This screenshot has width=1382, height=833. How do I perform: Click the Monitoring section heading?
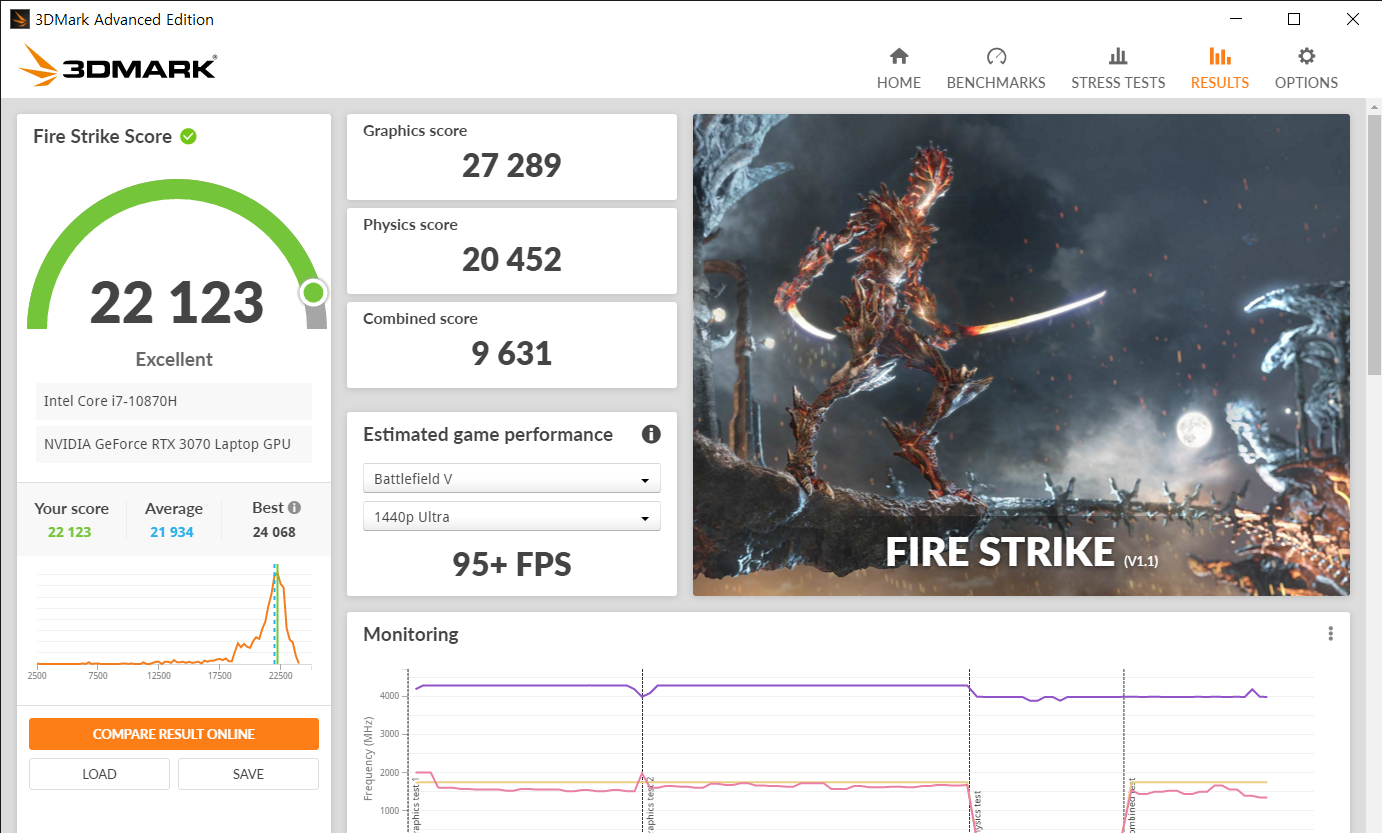pos(411,634)
